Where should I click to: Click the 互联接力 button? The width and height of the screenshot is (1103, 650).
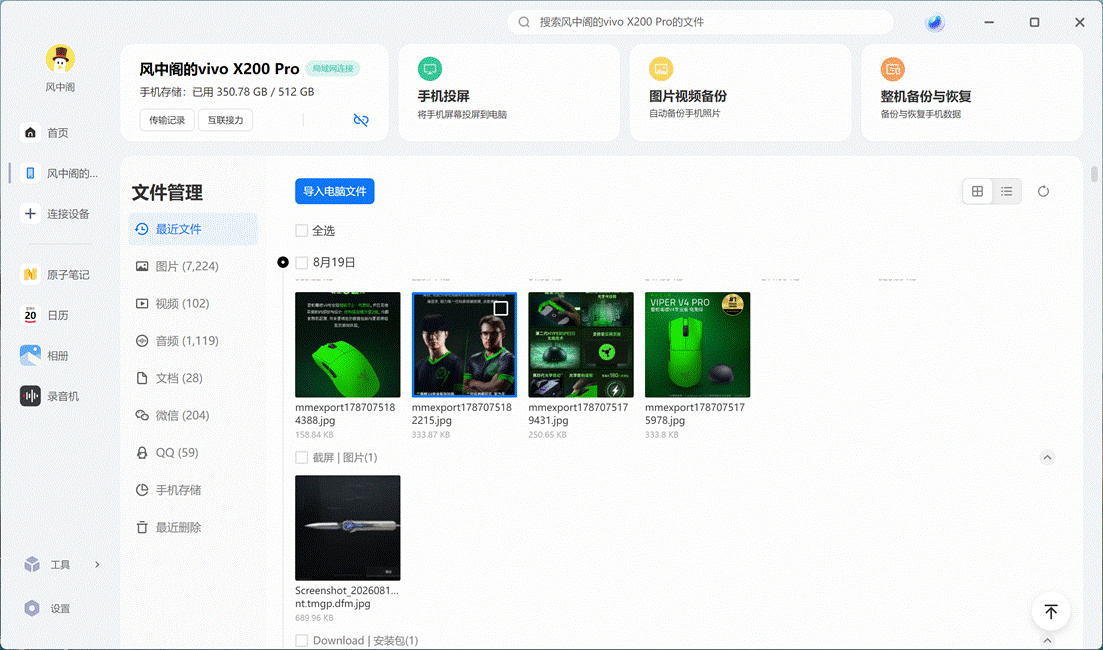tap(226, 120)
